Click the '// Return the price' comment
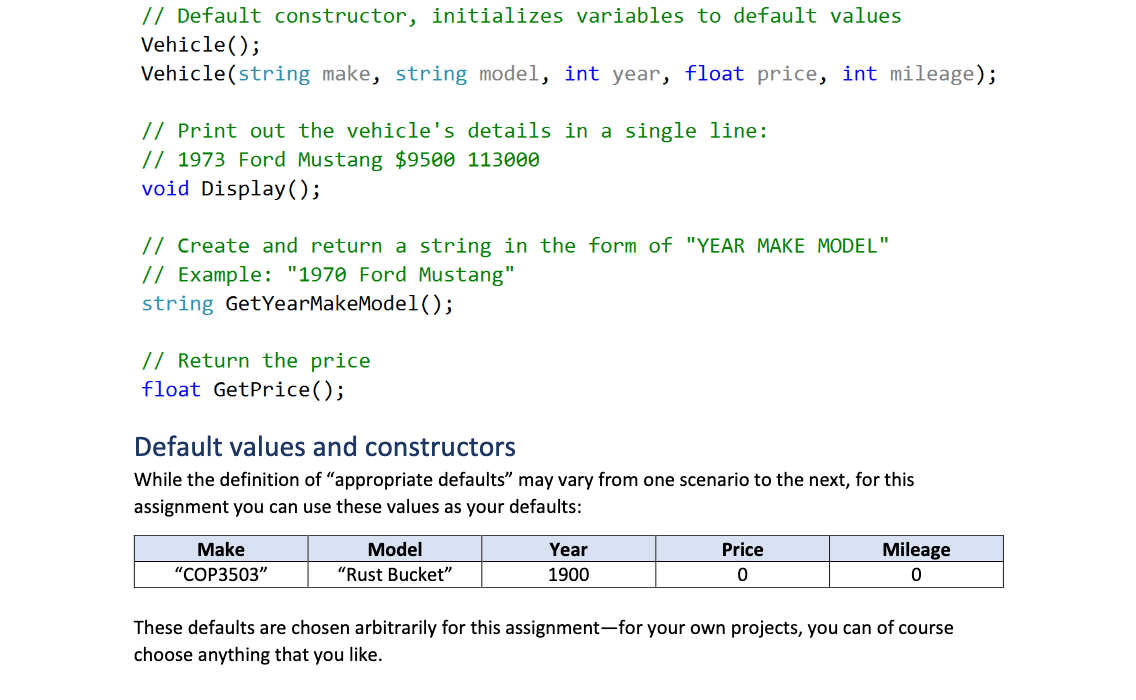The width and height of the screenshot is (1136, 700). point(256,361)
